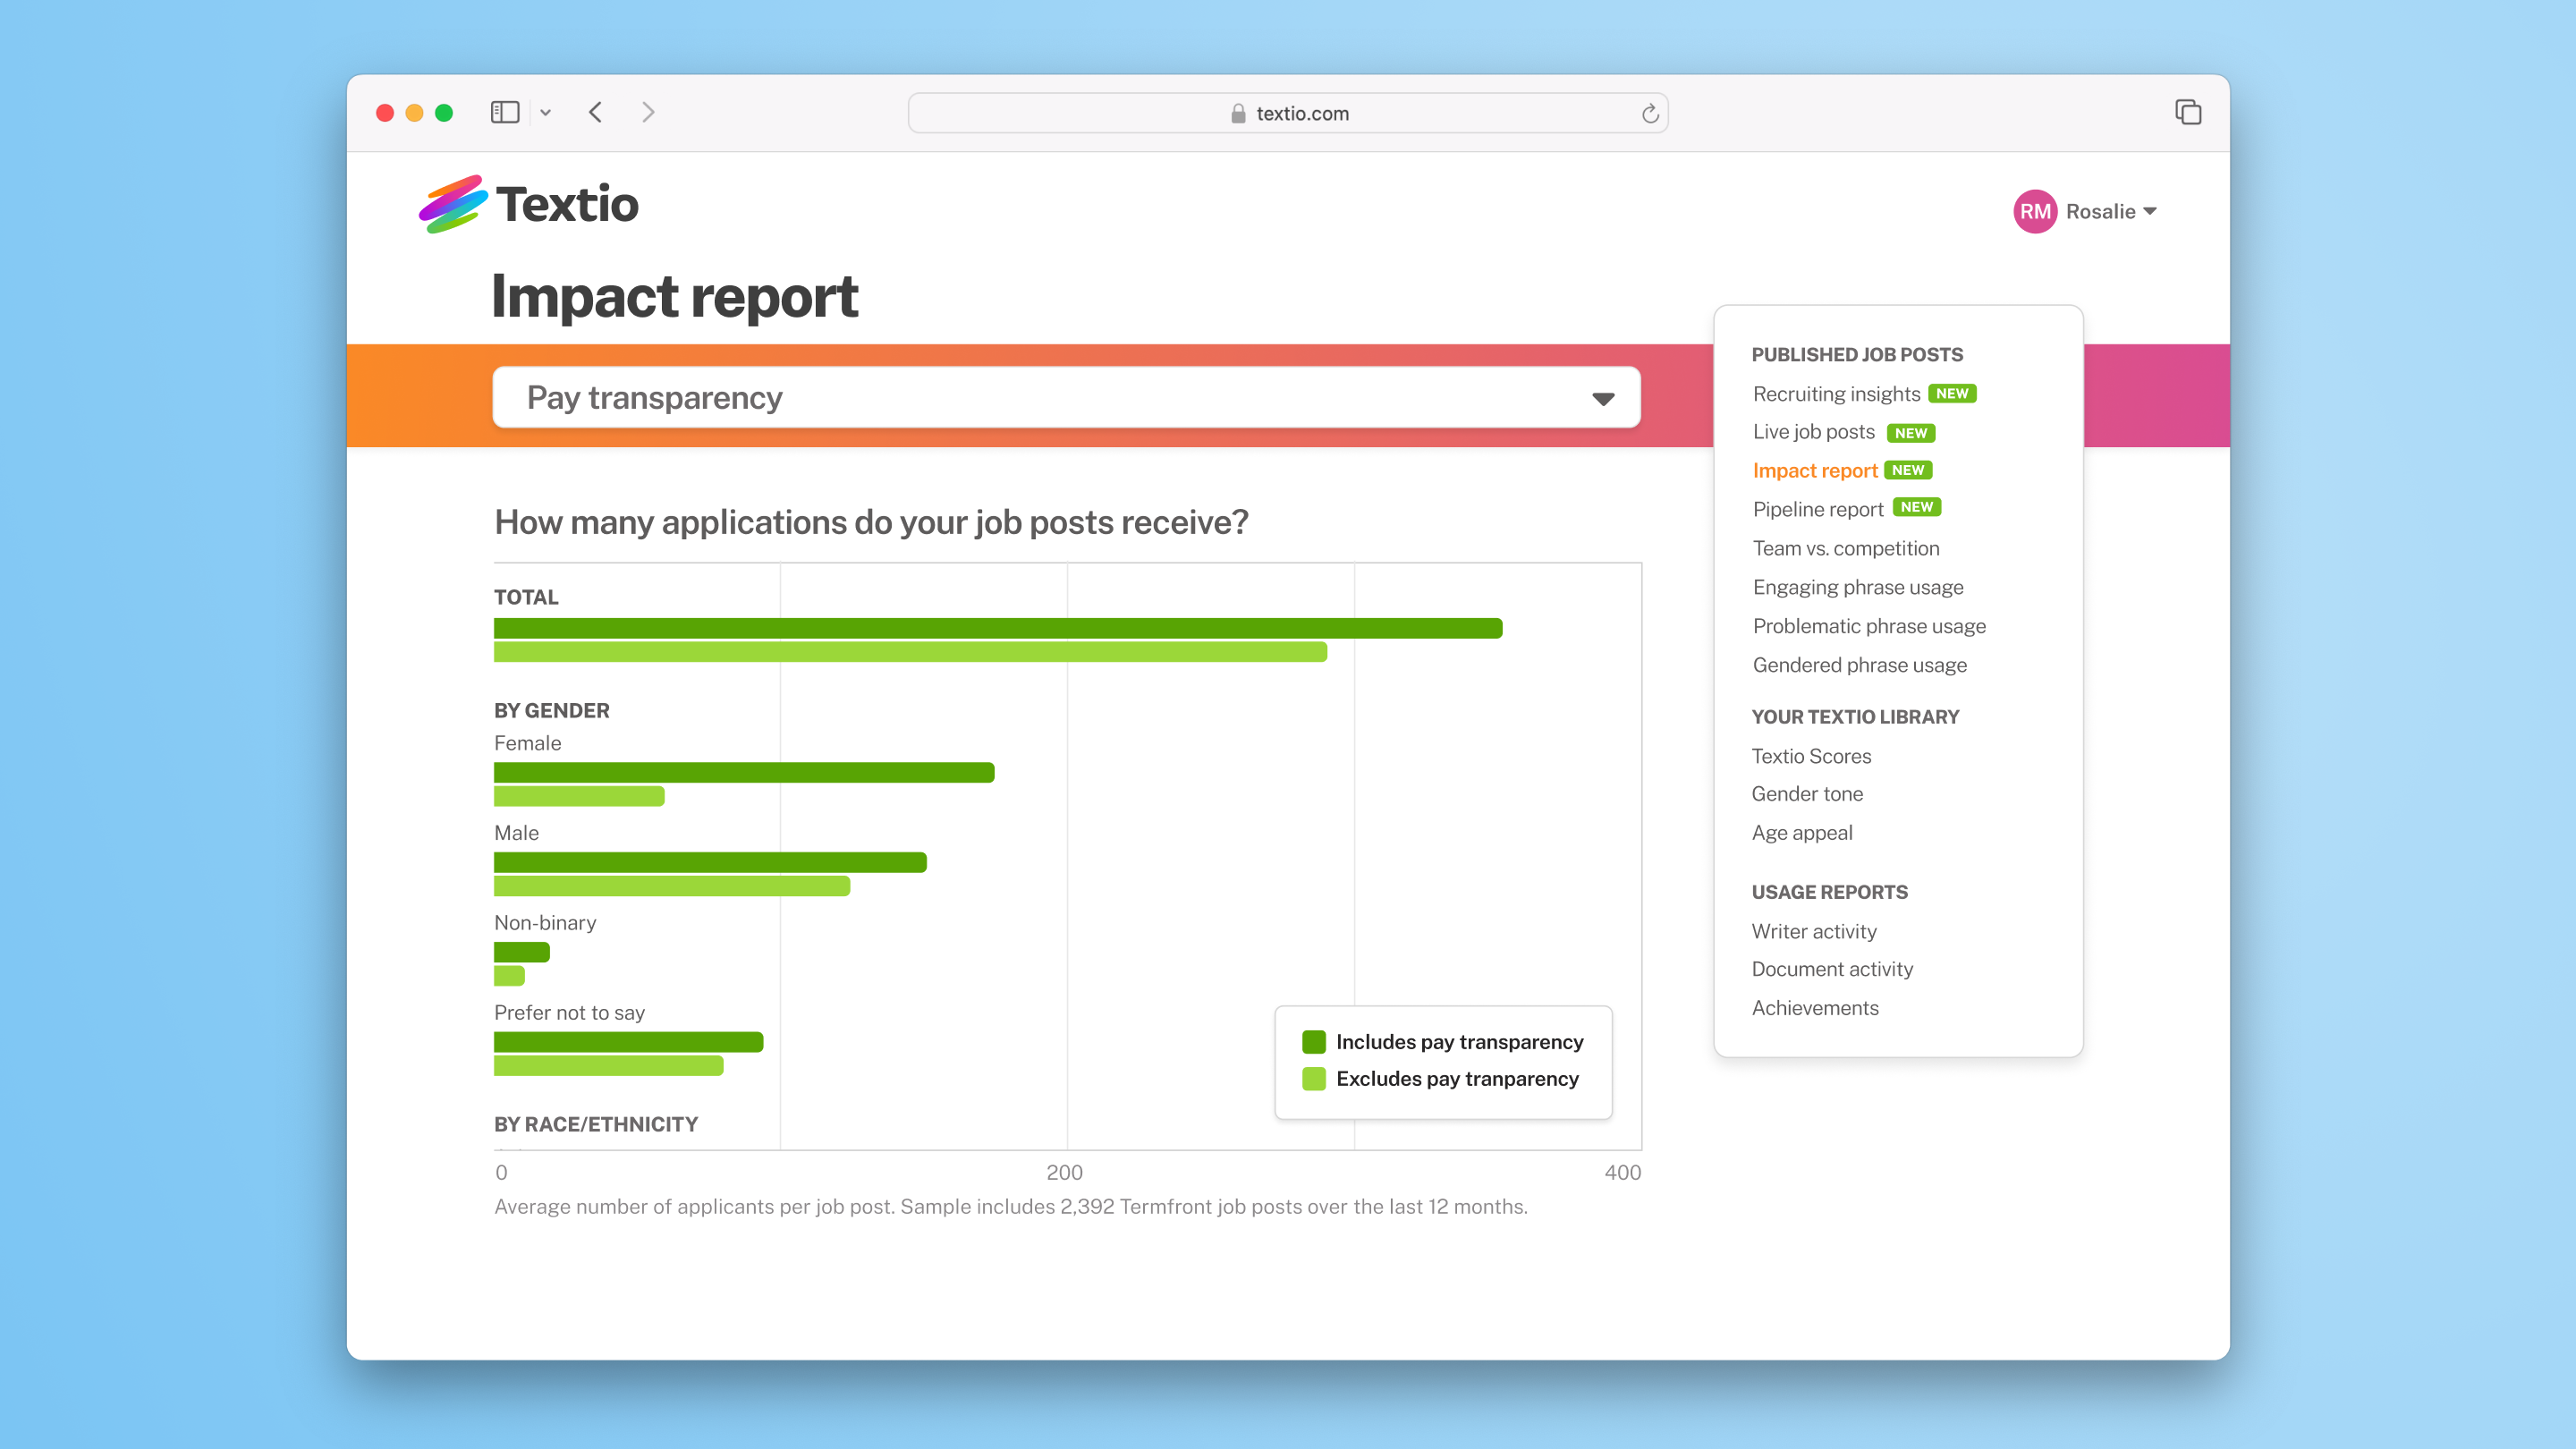Open Age appeal library page
Viewport: 2576px width, 1449px height.
pos(1802,832)
